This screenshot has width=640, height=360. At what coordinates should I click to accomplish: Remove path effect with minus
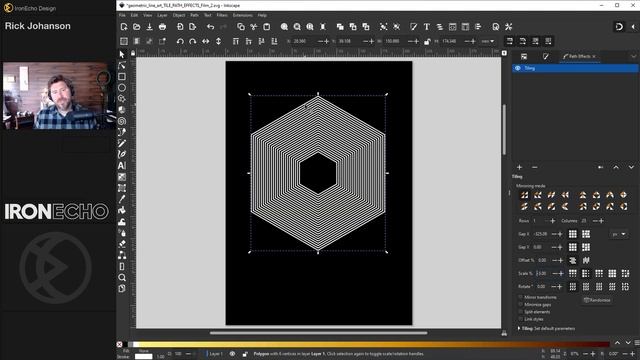point(534,167)
